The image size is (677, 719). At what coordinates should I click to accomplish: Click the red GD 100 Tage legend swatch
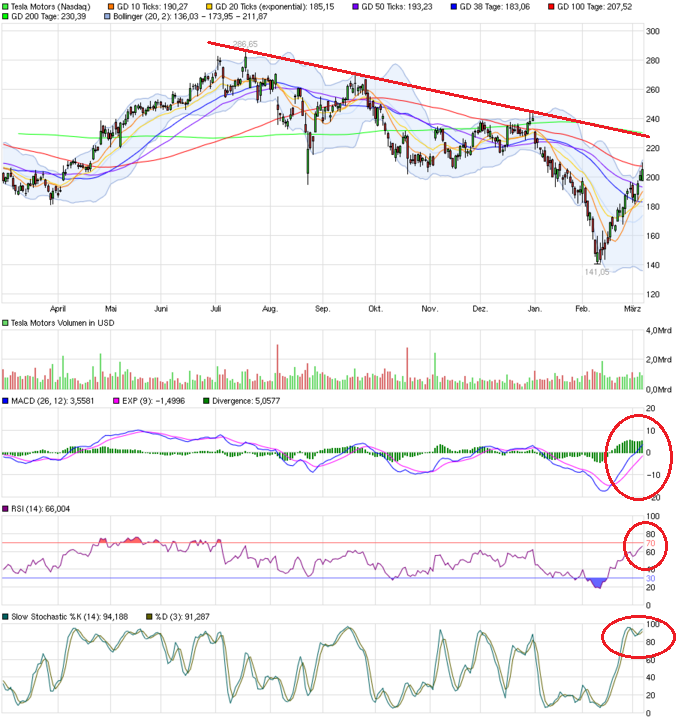(x=551, y=7)
